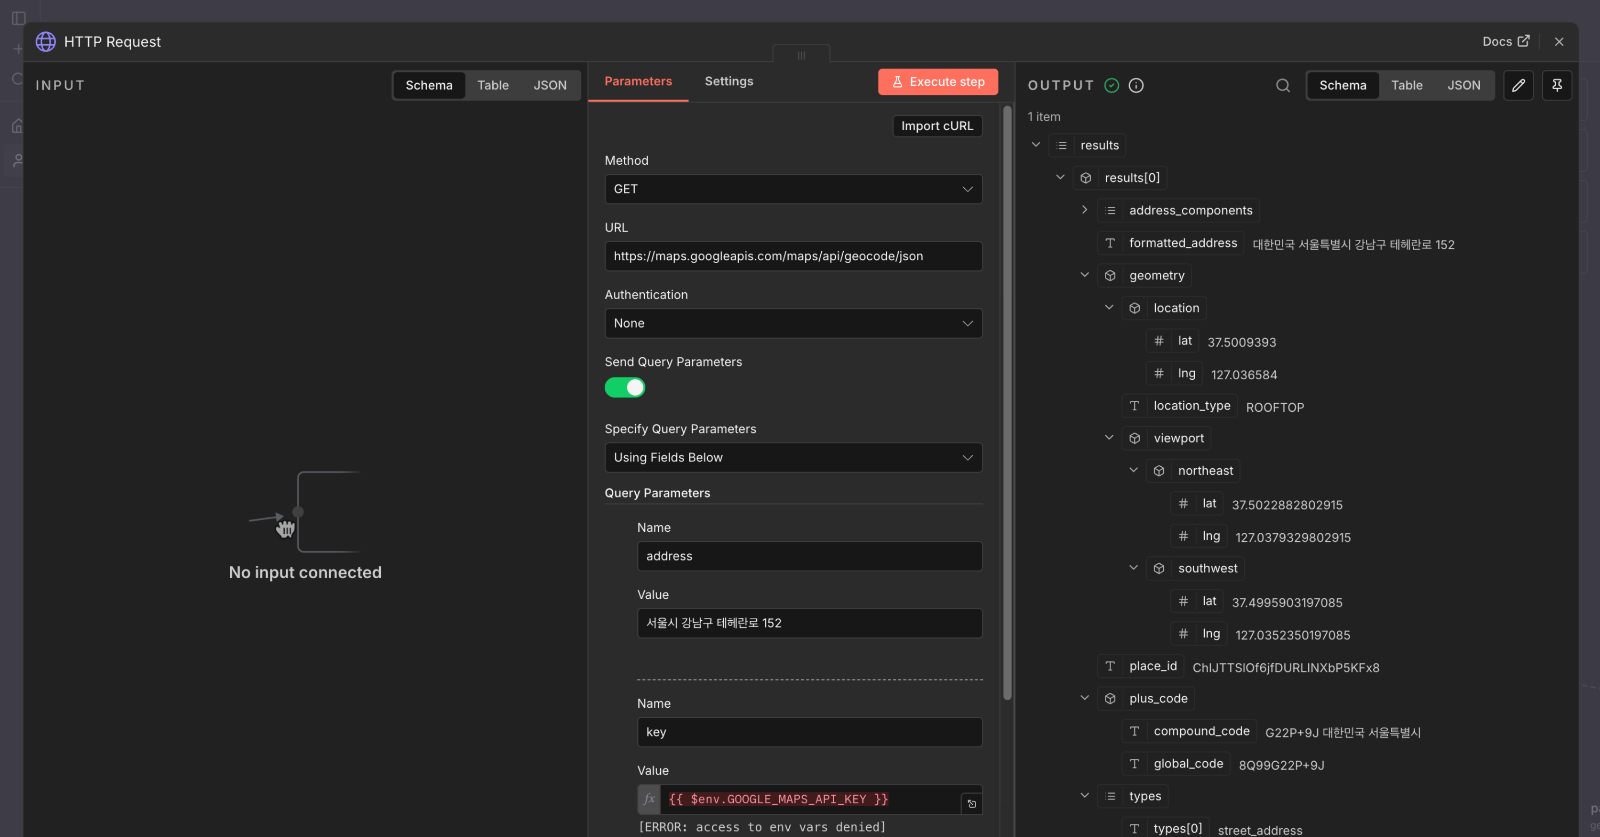Collapse the results[0] node
The image size is (1600, 837).
[1060, 177]
